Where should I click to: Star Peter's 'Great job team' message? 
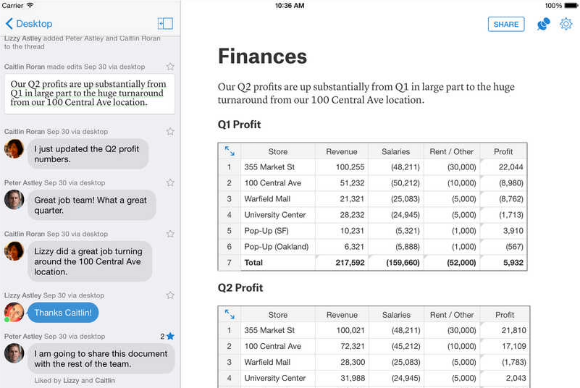pyautogui.click(x=170, y=183)
